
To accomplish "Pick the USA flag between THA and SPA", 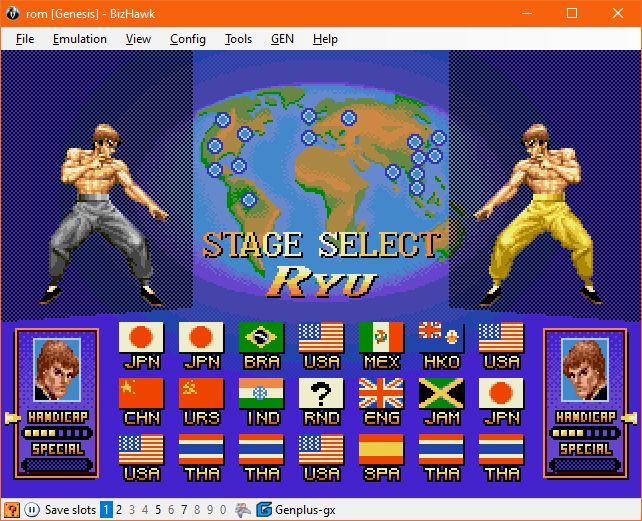I will point(321,449).
